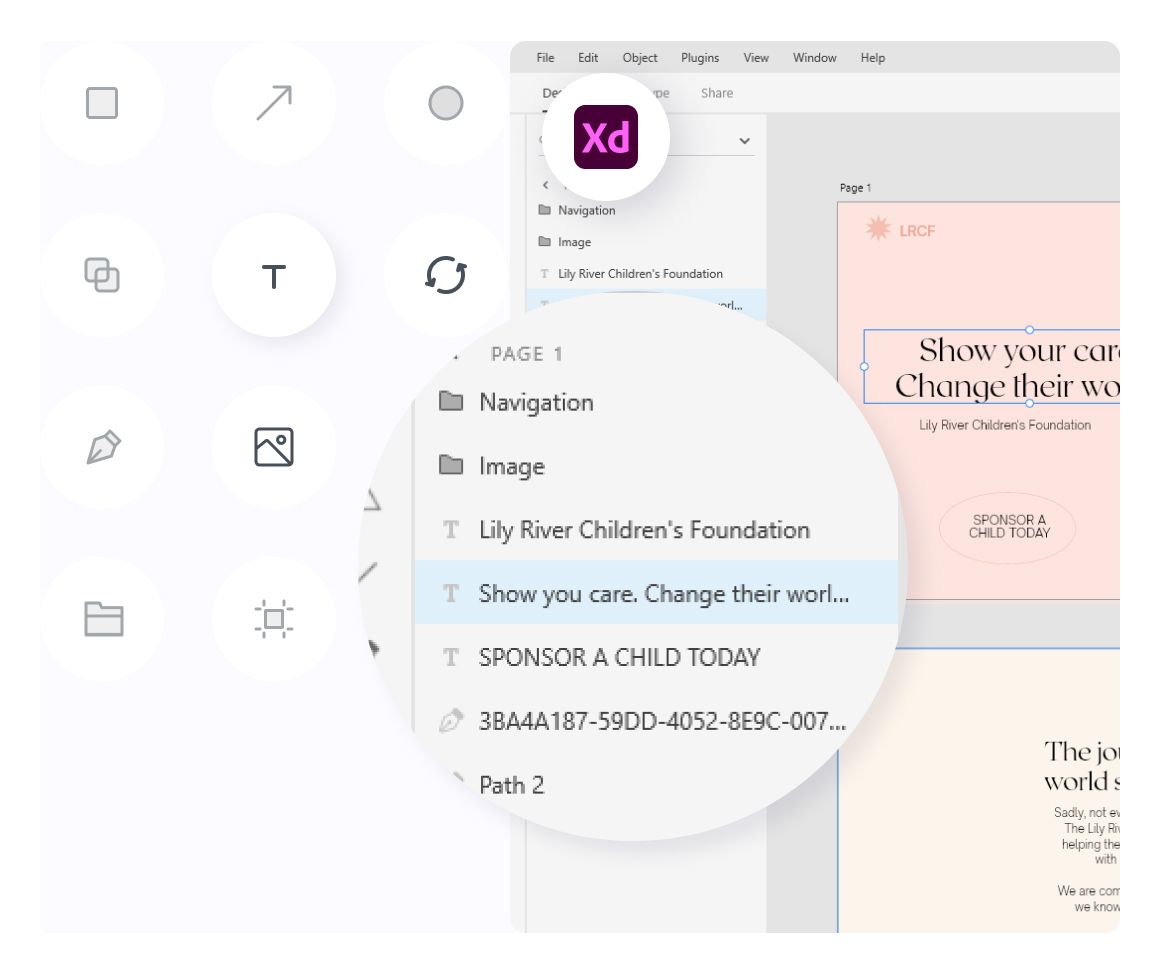1160x973 pixels.
Task: Click the SPONSOR A CHILD TODAY oval button
Action: (x=1008, y=527)
